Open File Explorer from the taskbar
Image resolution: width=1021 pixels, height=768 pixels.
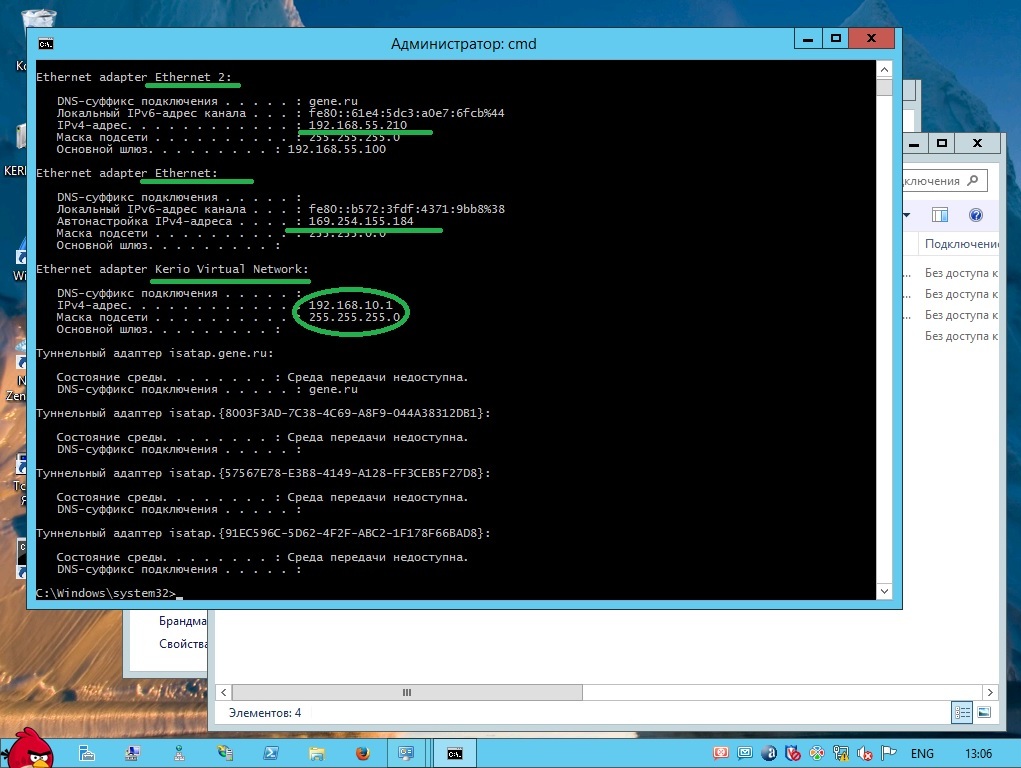pyautogui.click(x=316, y=753)
